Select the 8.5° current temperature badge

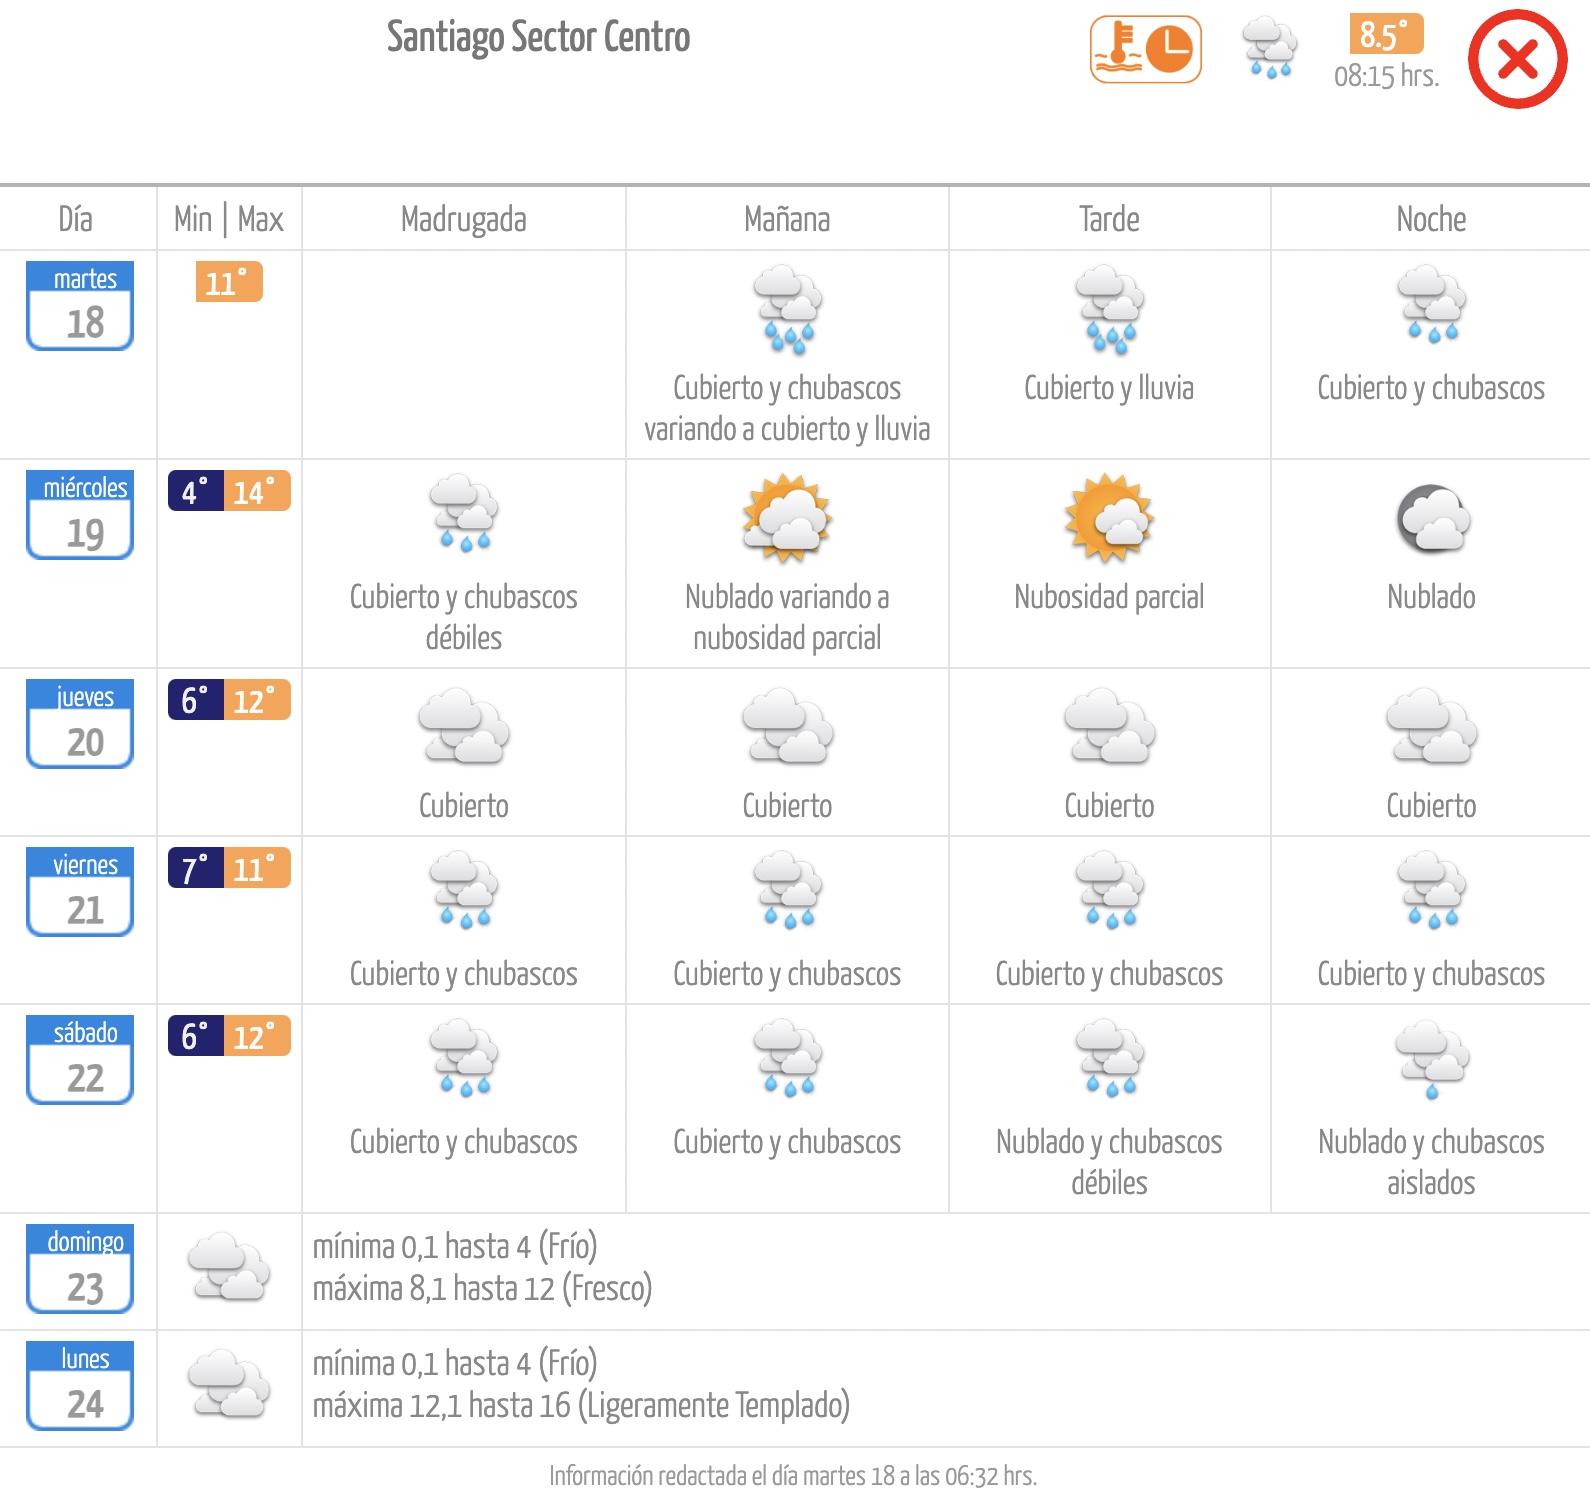pyautogui.click(x=1386, y=34)
